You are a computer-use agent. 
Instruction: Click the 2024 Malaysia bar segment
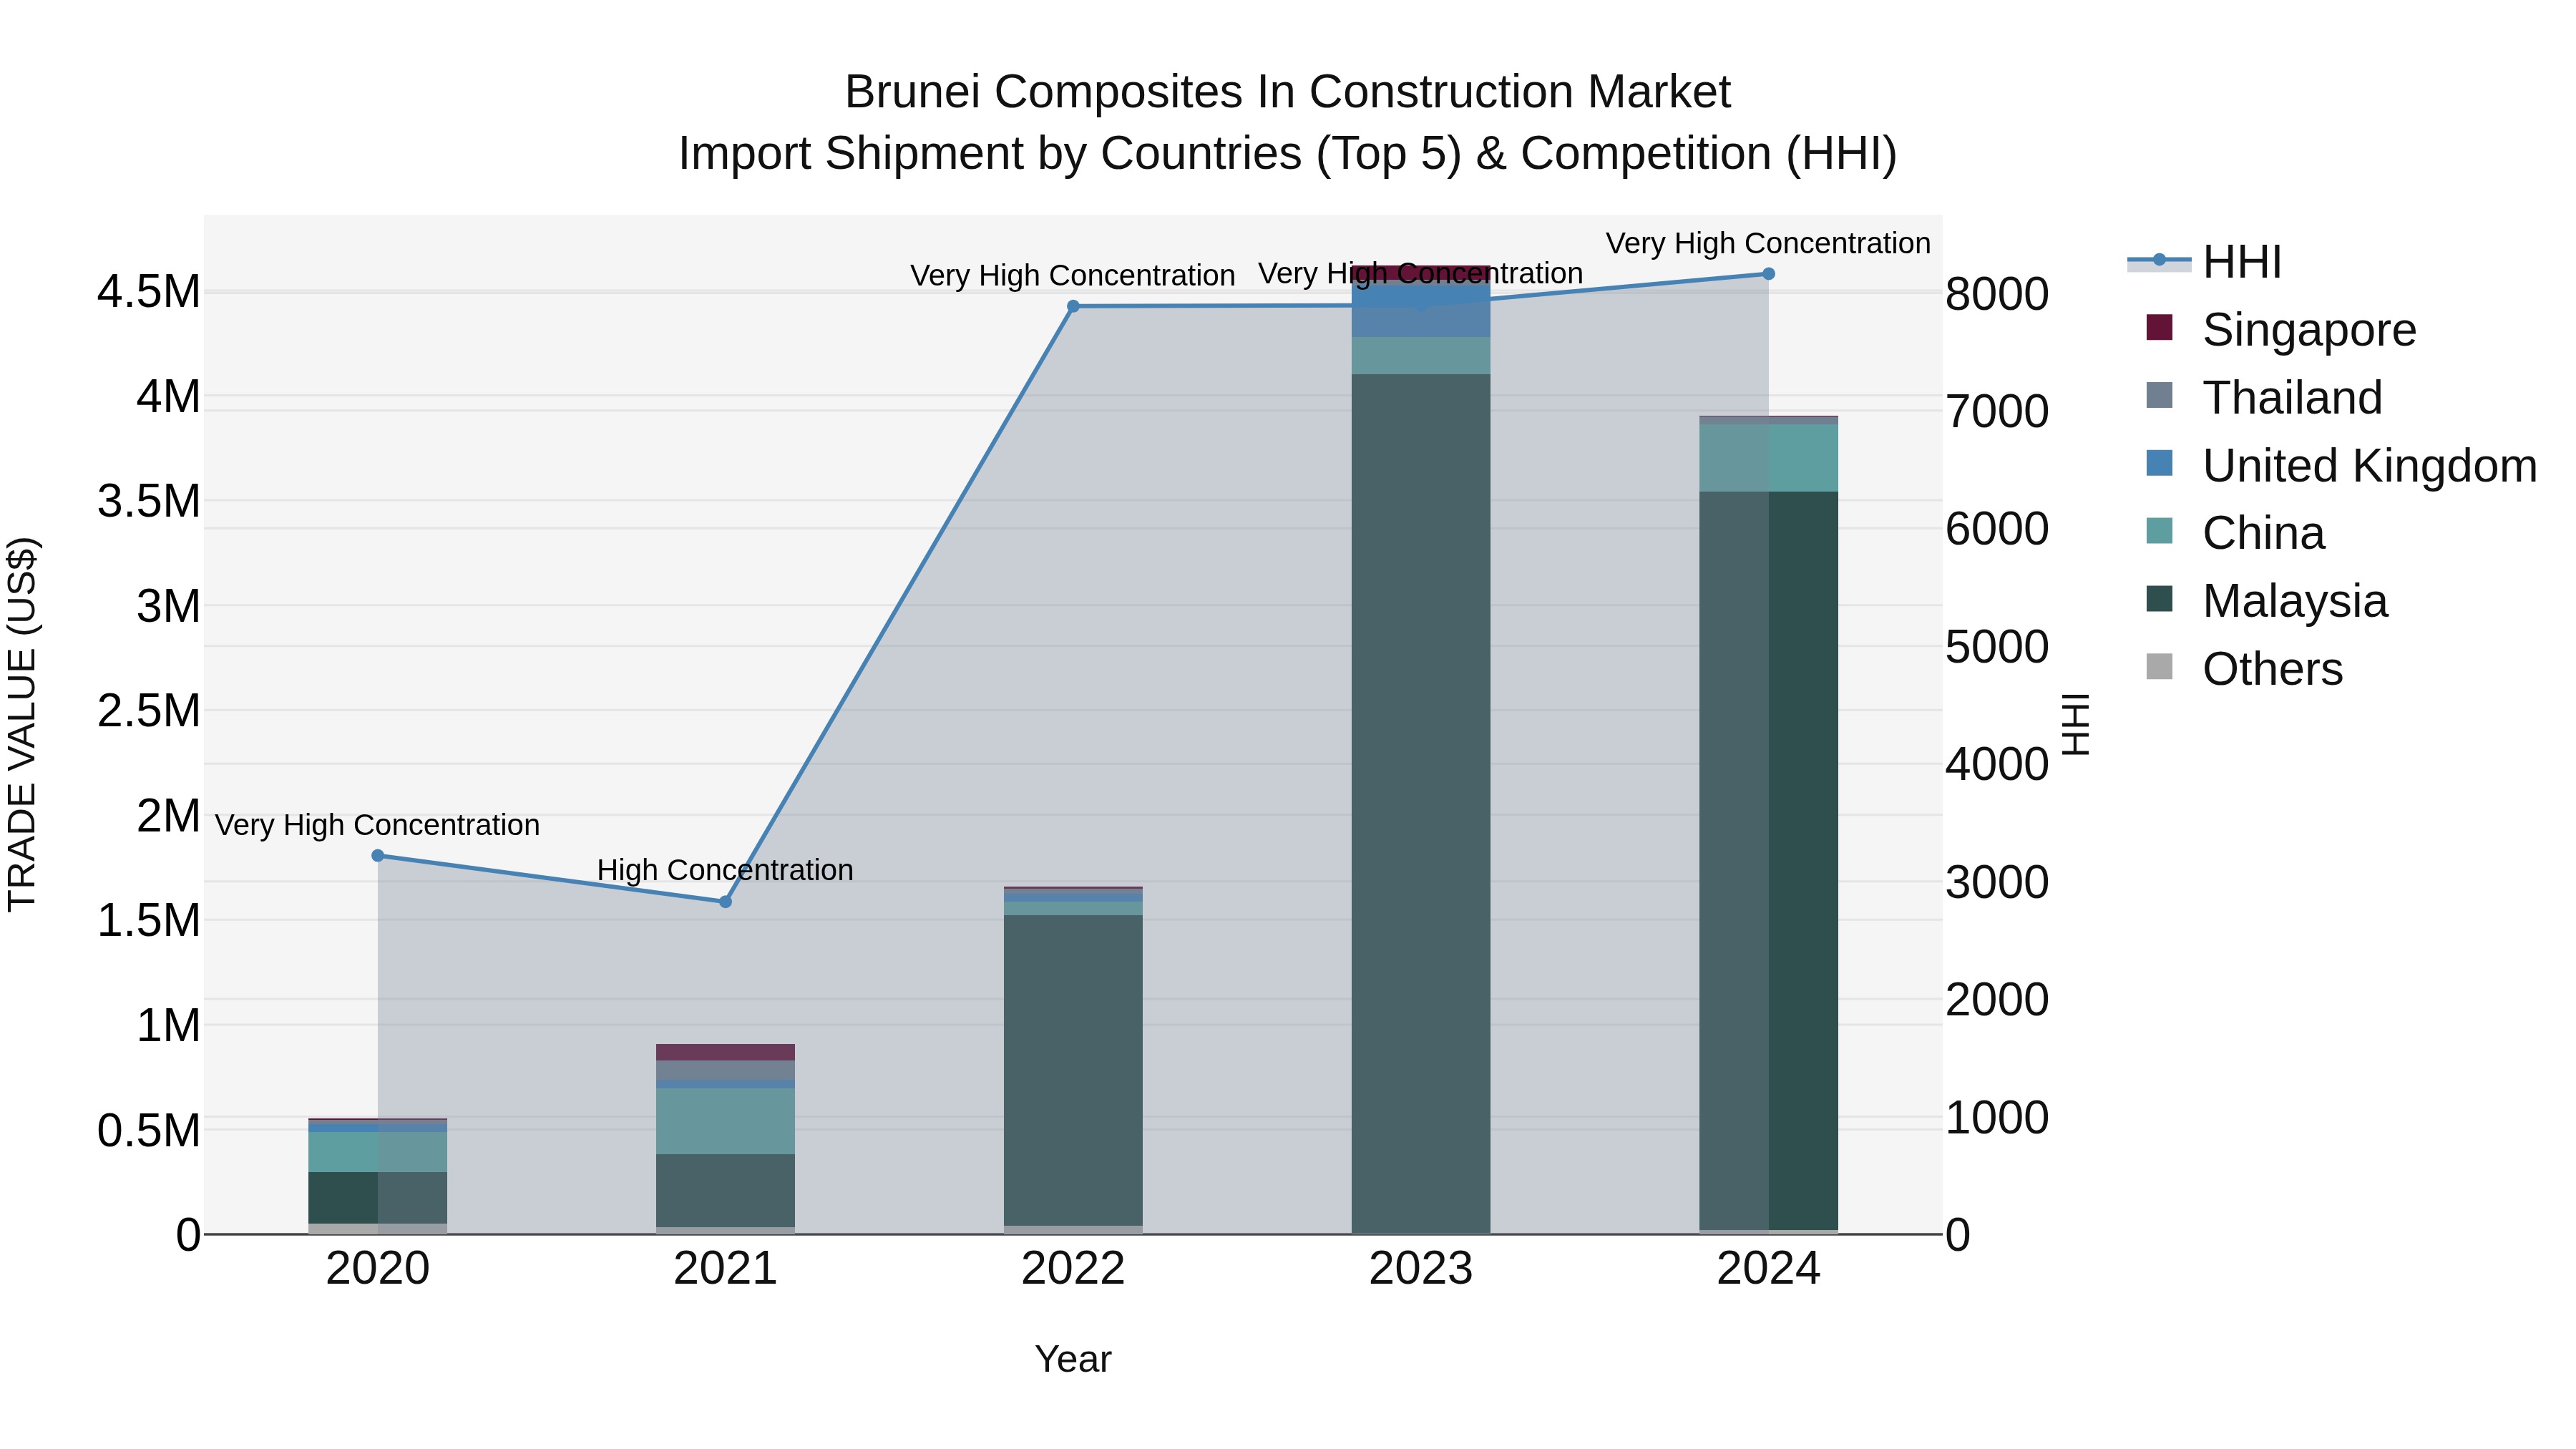pyautogui.click(x=1768, y=861)
